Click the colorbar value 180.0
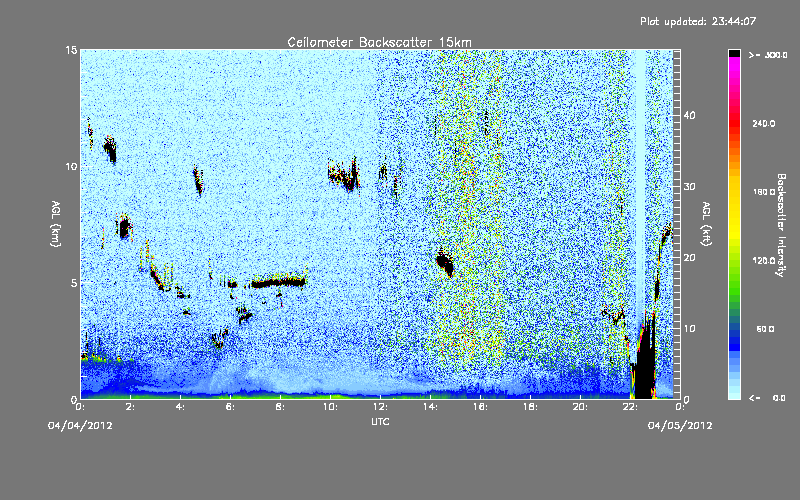 [764, 192]
